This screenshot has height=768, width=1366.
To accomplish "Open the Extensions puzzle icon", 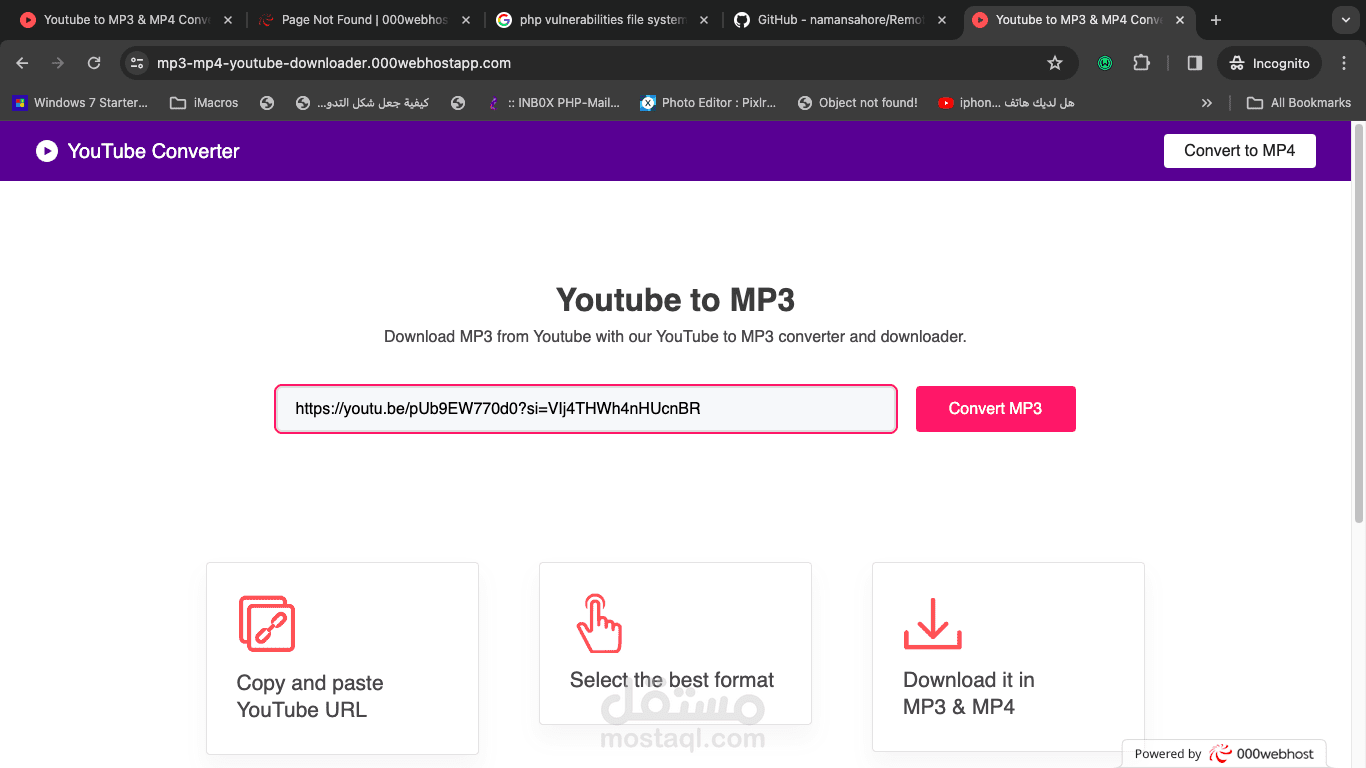I will [x=1141, y=63].
